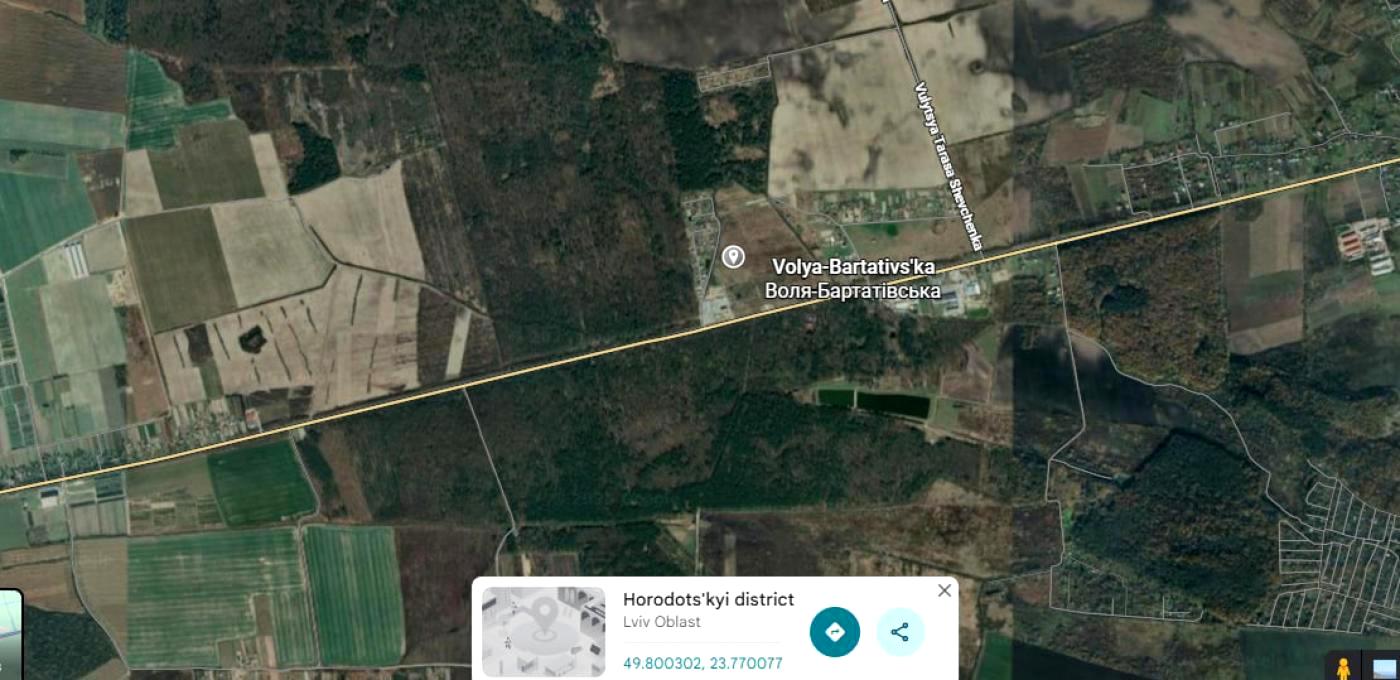Open Horodots'kyi district title

[708, 599]
